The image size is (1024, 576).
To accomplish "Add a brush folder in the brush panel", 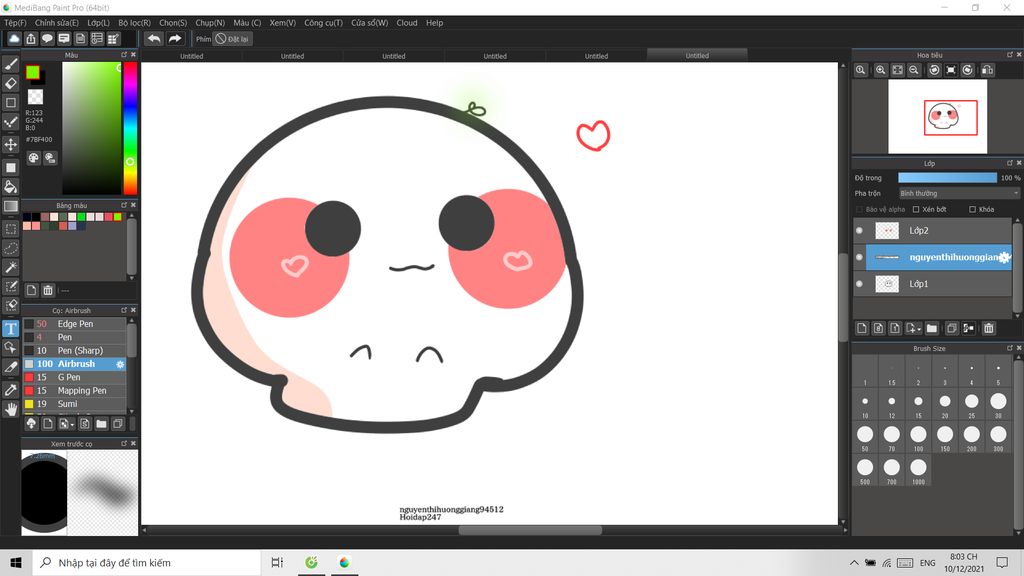I will tap(101, 424).
